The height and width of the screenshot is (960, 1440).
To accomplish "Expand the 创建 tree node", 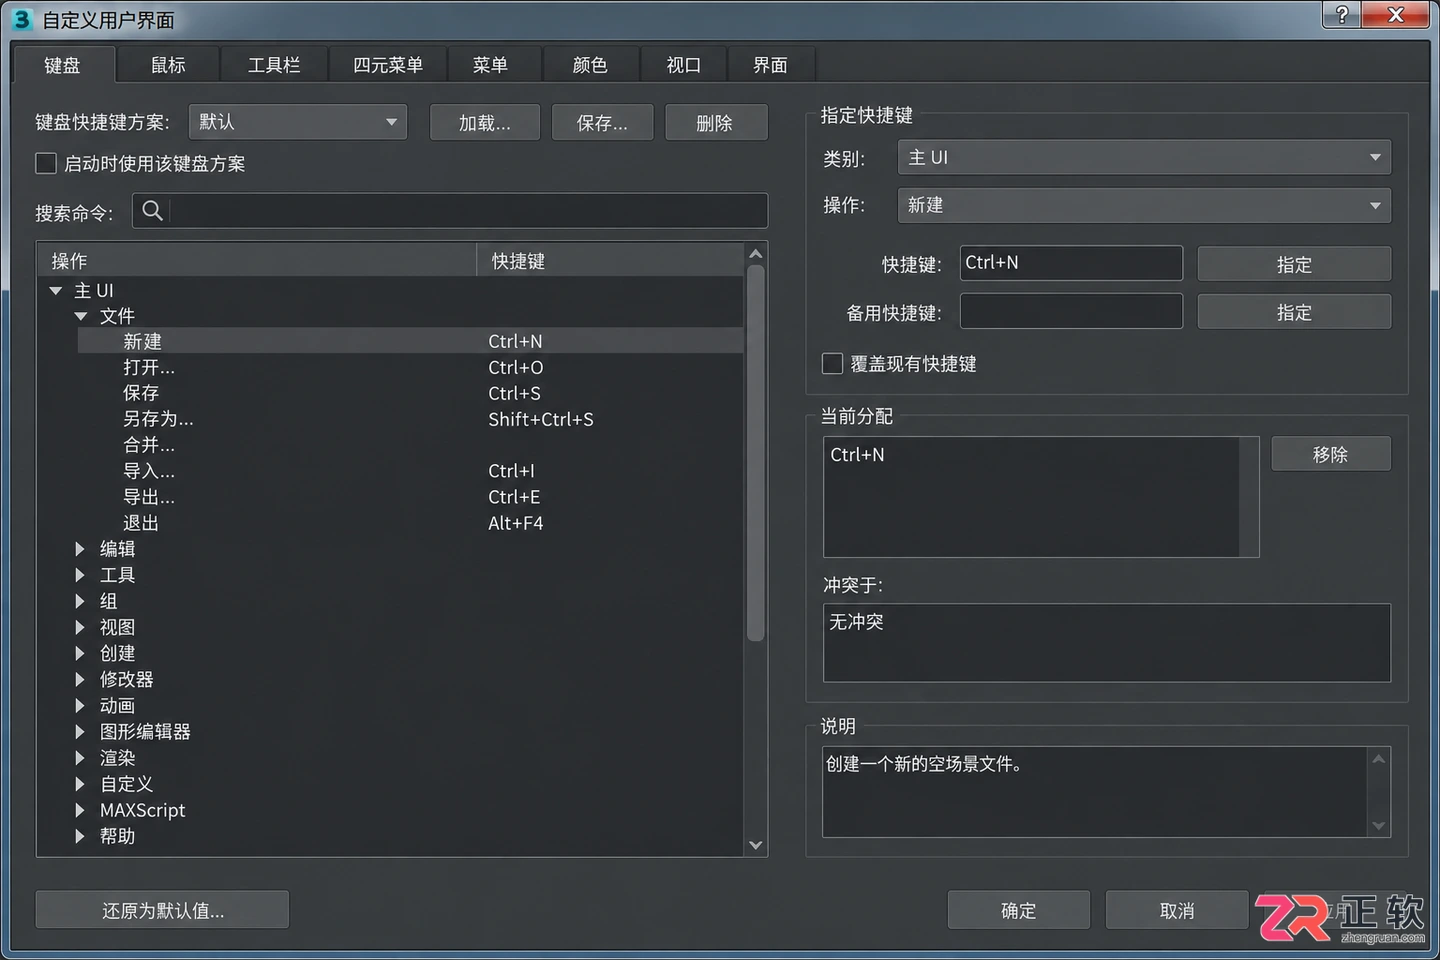I will click(80, 653).
